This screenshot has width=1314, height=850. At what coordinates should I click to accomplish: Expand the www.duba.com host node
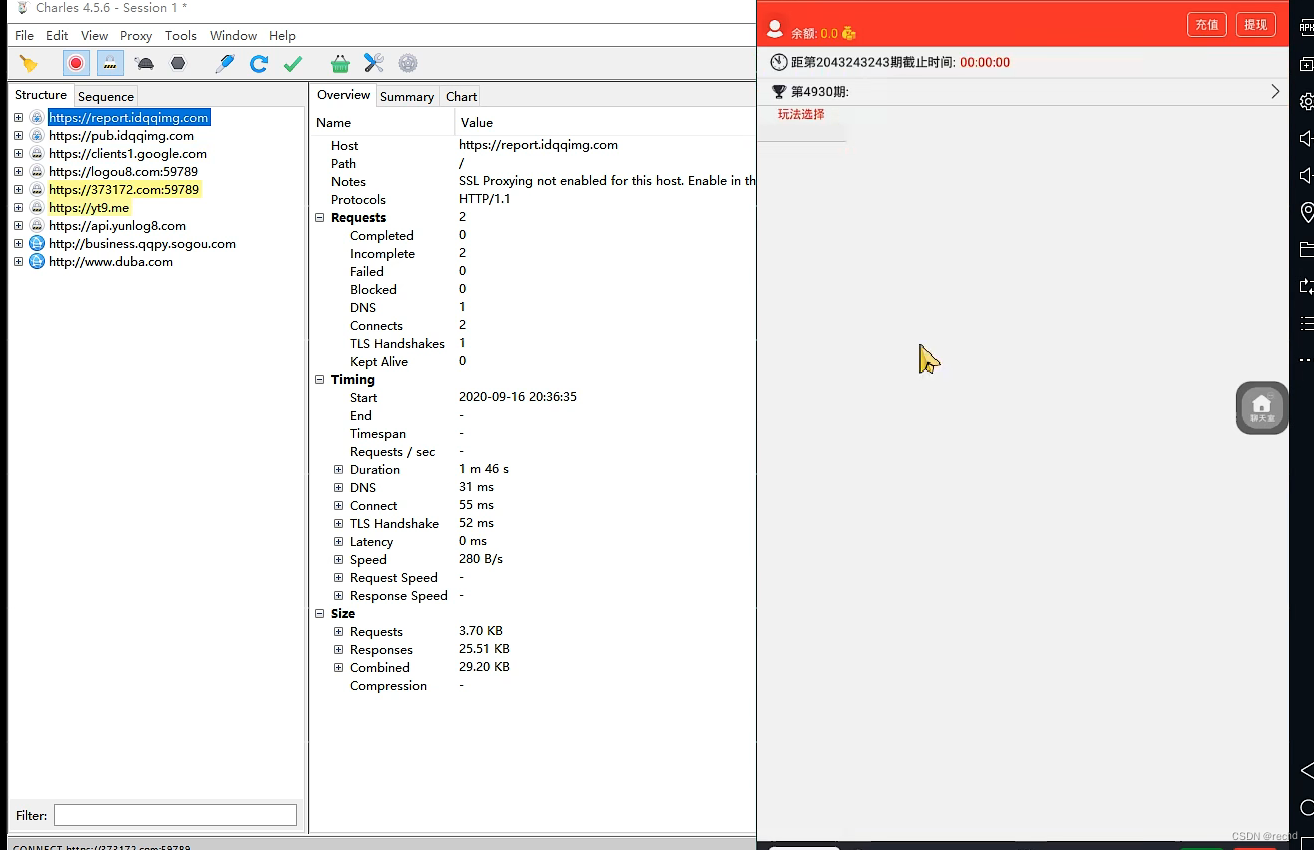point(18,262)
